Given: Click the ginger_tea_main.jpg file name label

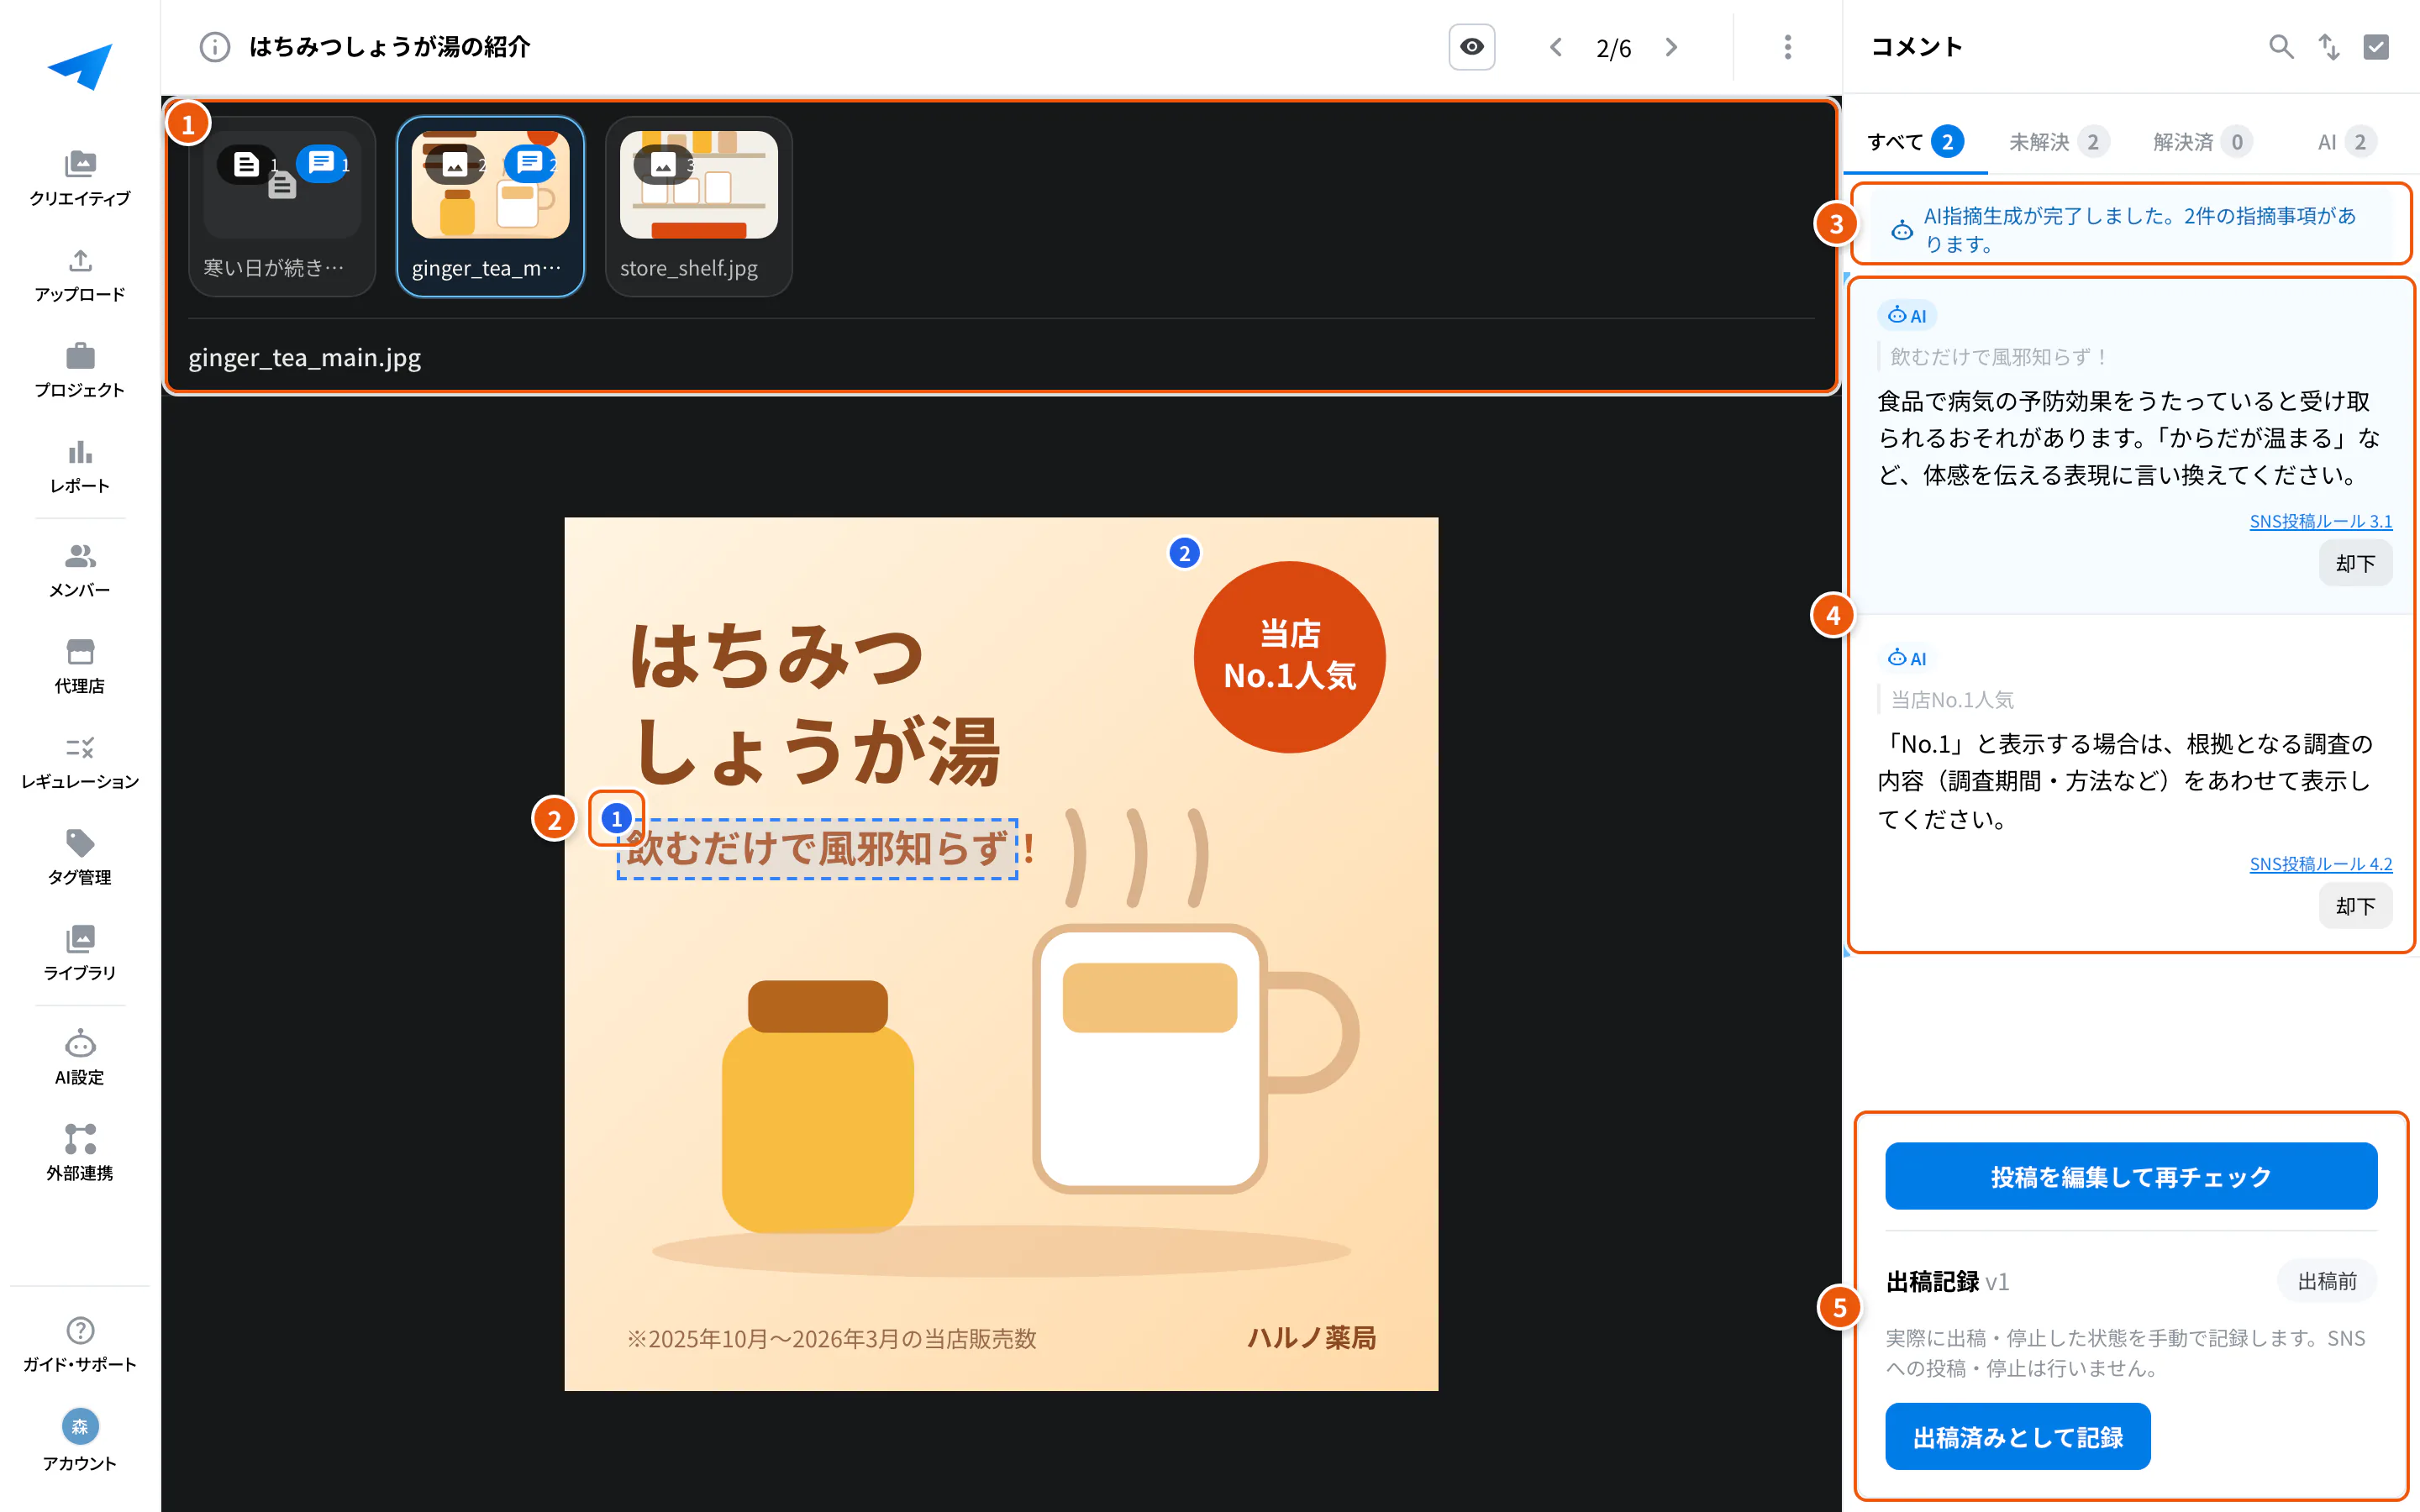Looking at the screenshot, I should click(304, 357).
